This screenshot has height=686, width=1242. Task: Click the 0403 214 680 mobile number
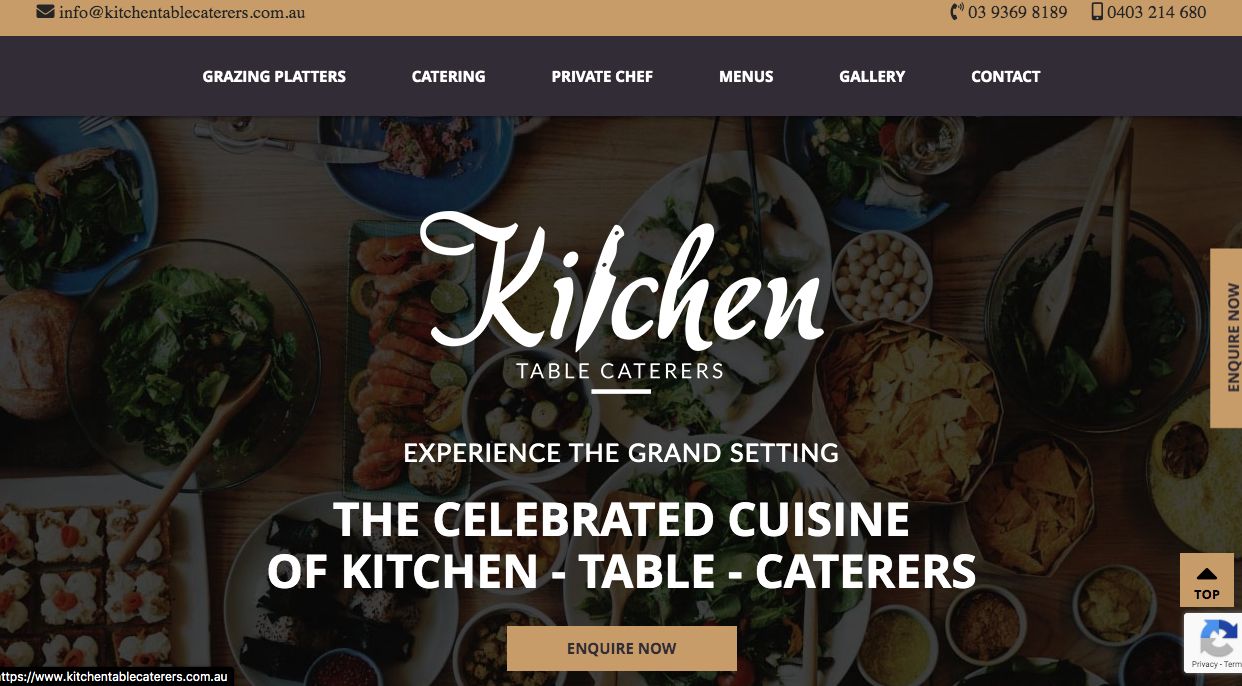pyautogui.click(x=1157, y=13)
